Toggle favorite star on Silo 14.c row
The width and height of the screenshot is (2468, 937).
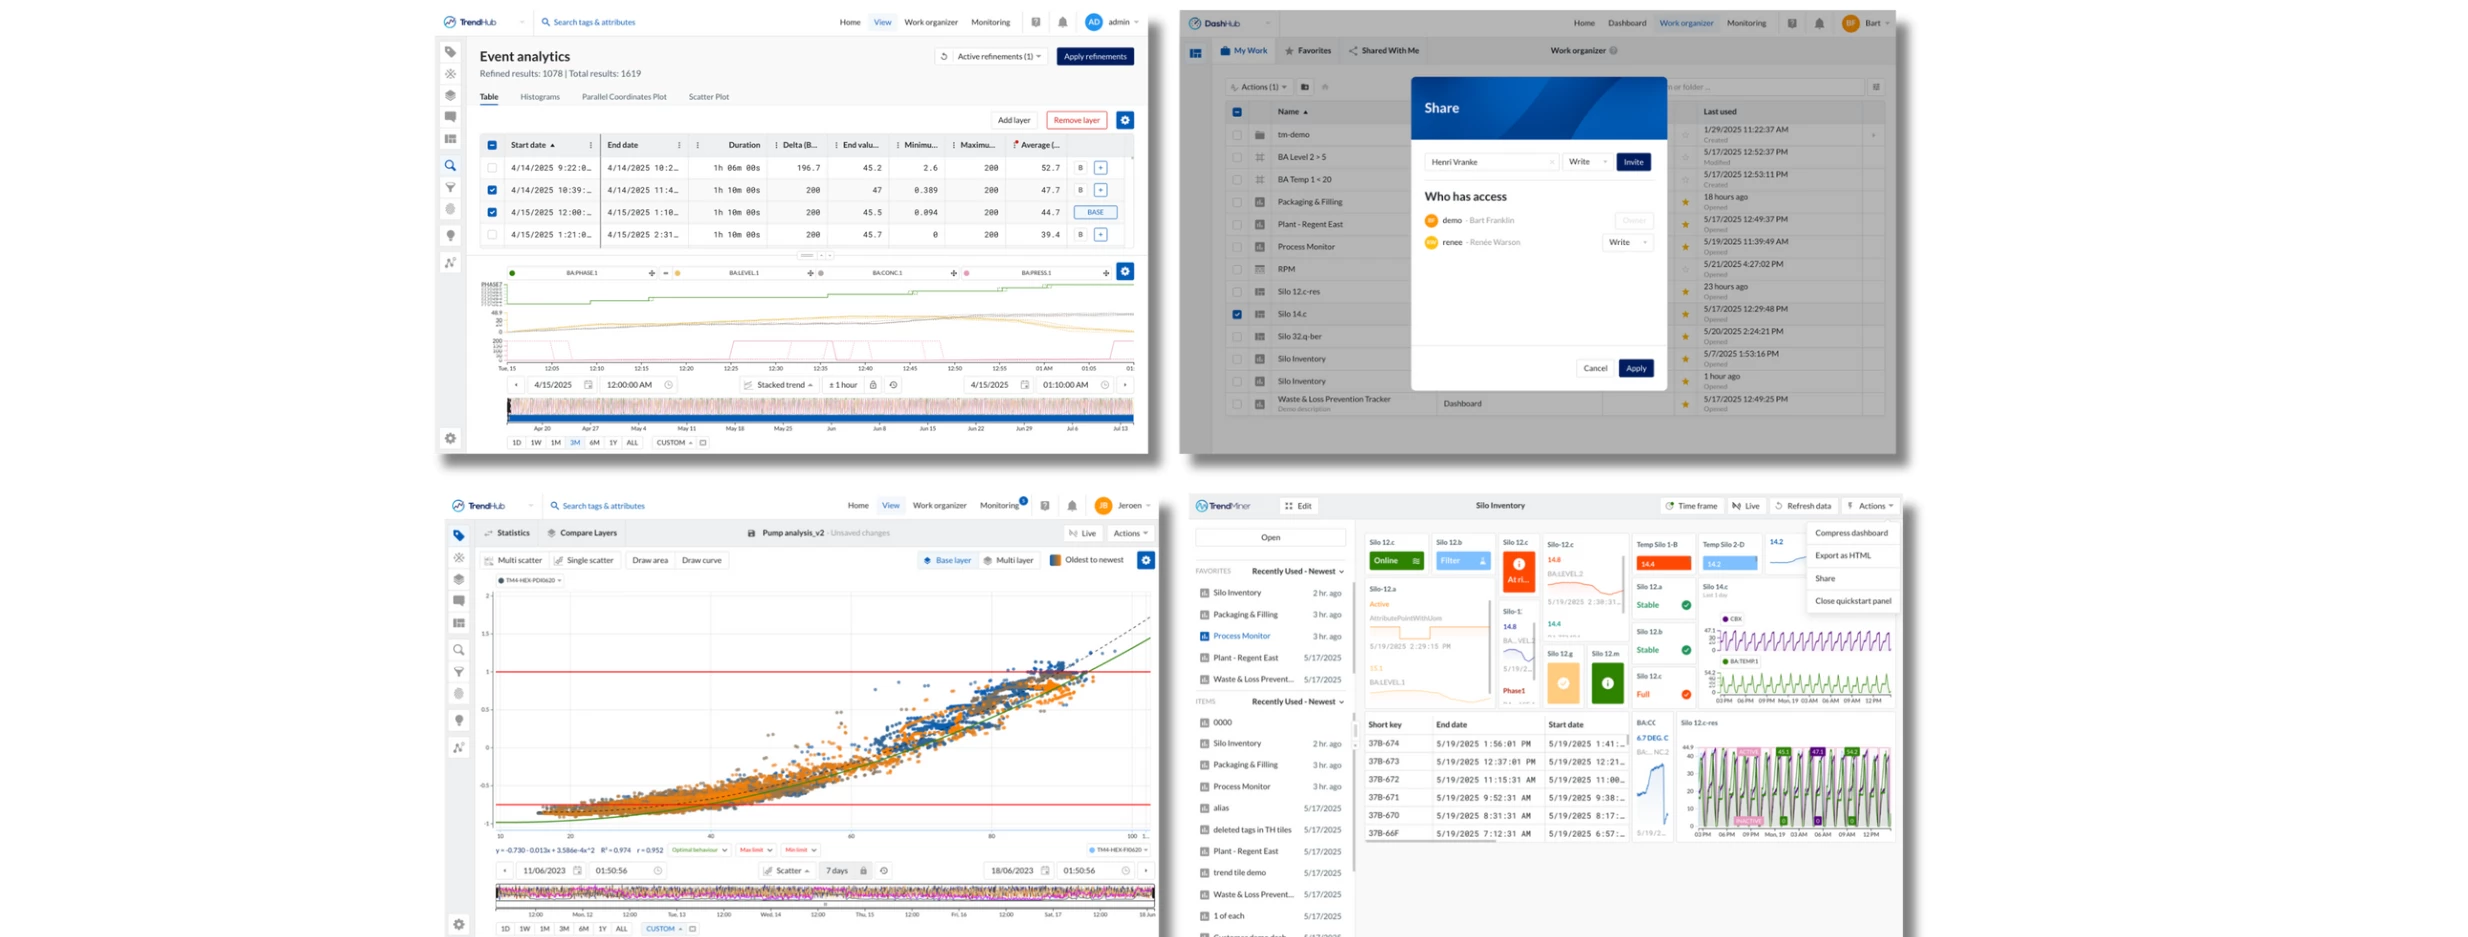(1686, 314)
